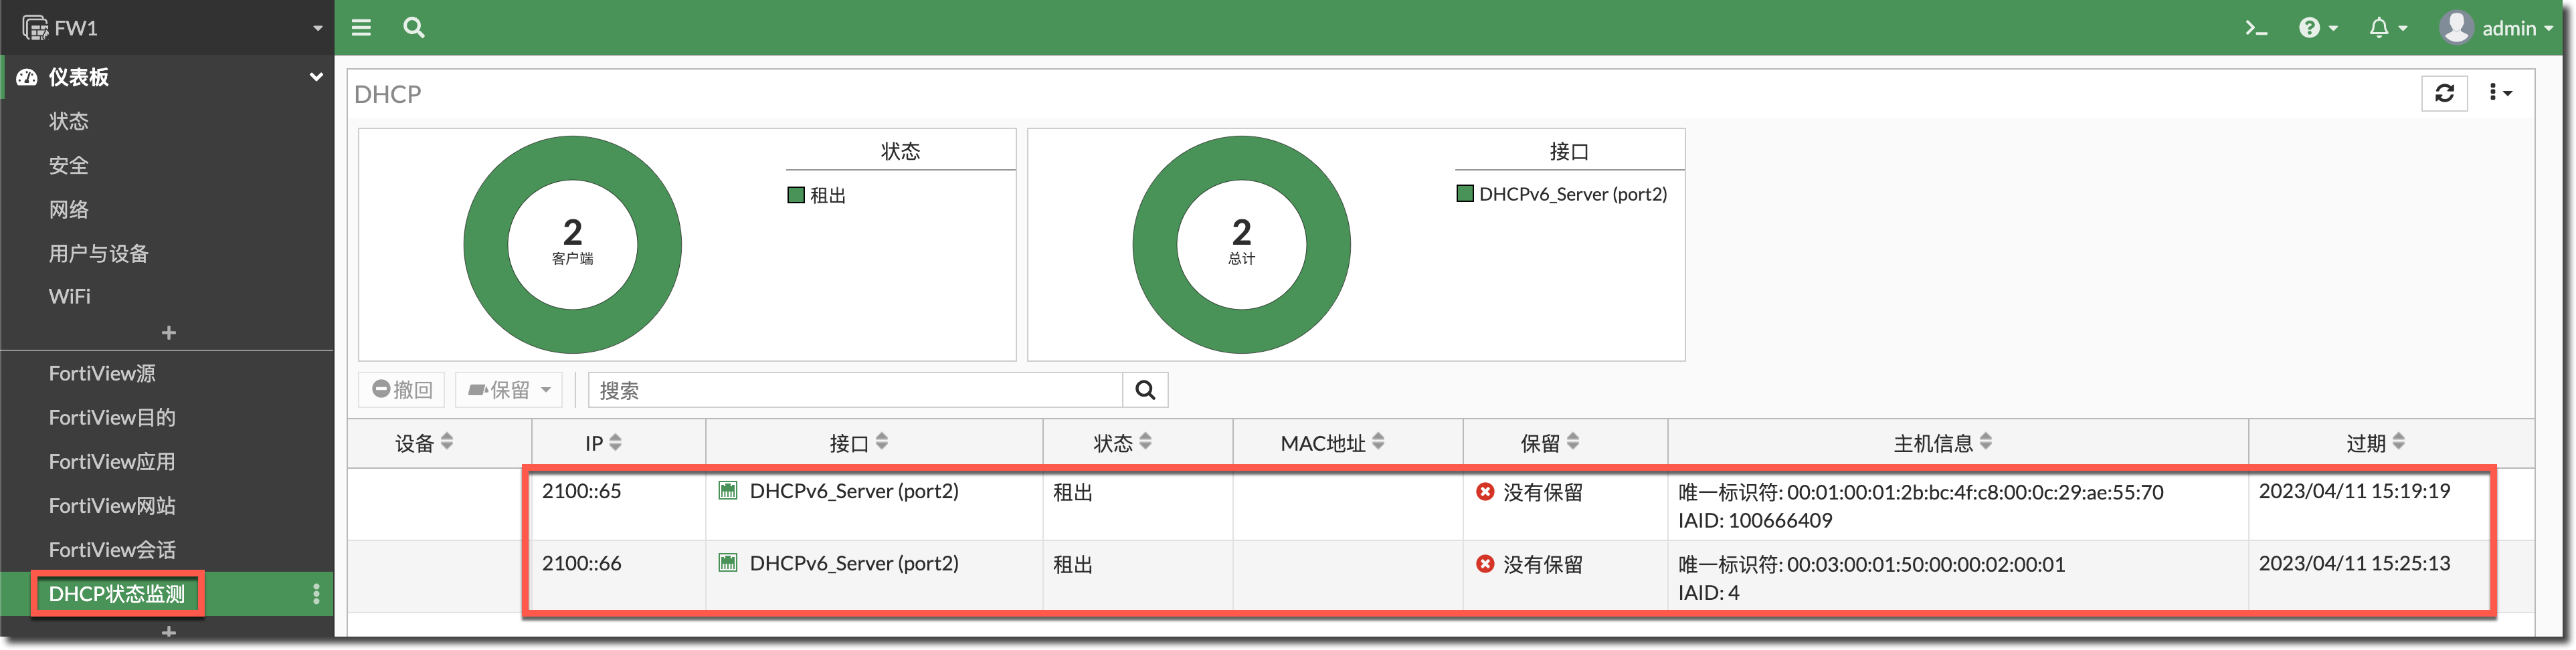Click the search magnifier in top bar
Screen dimensions: 2576x650
click(x=413, y=28)
